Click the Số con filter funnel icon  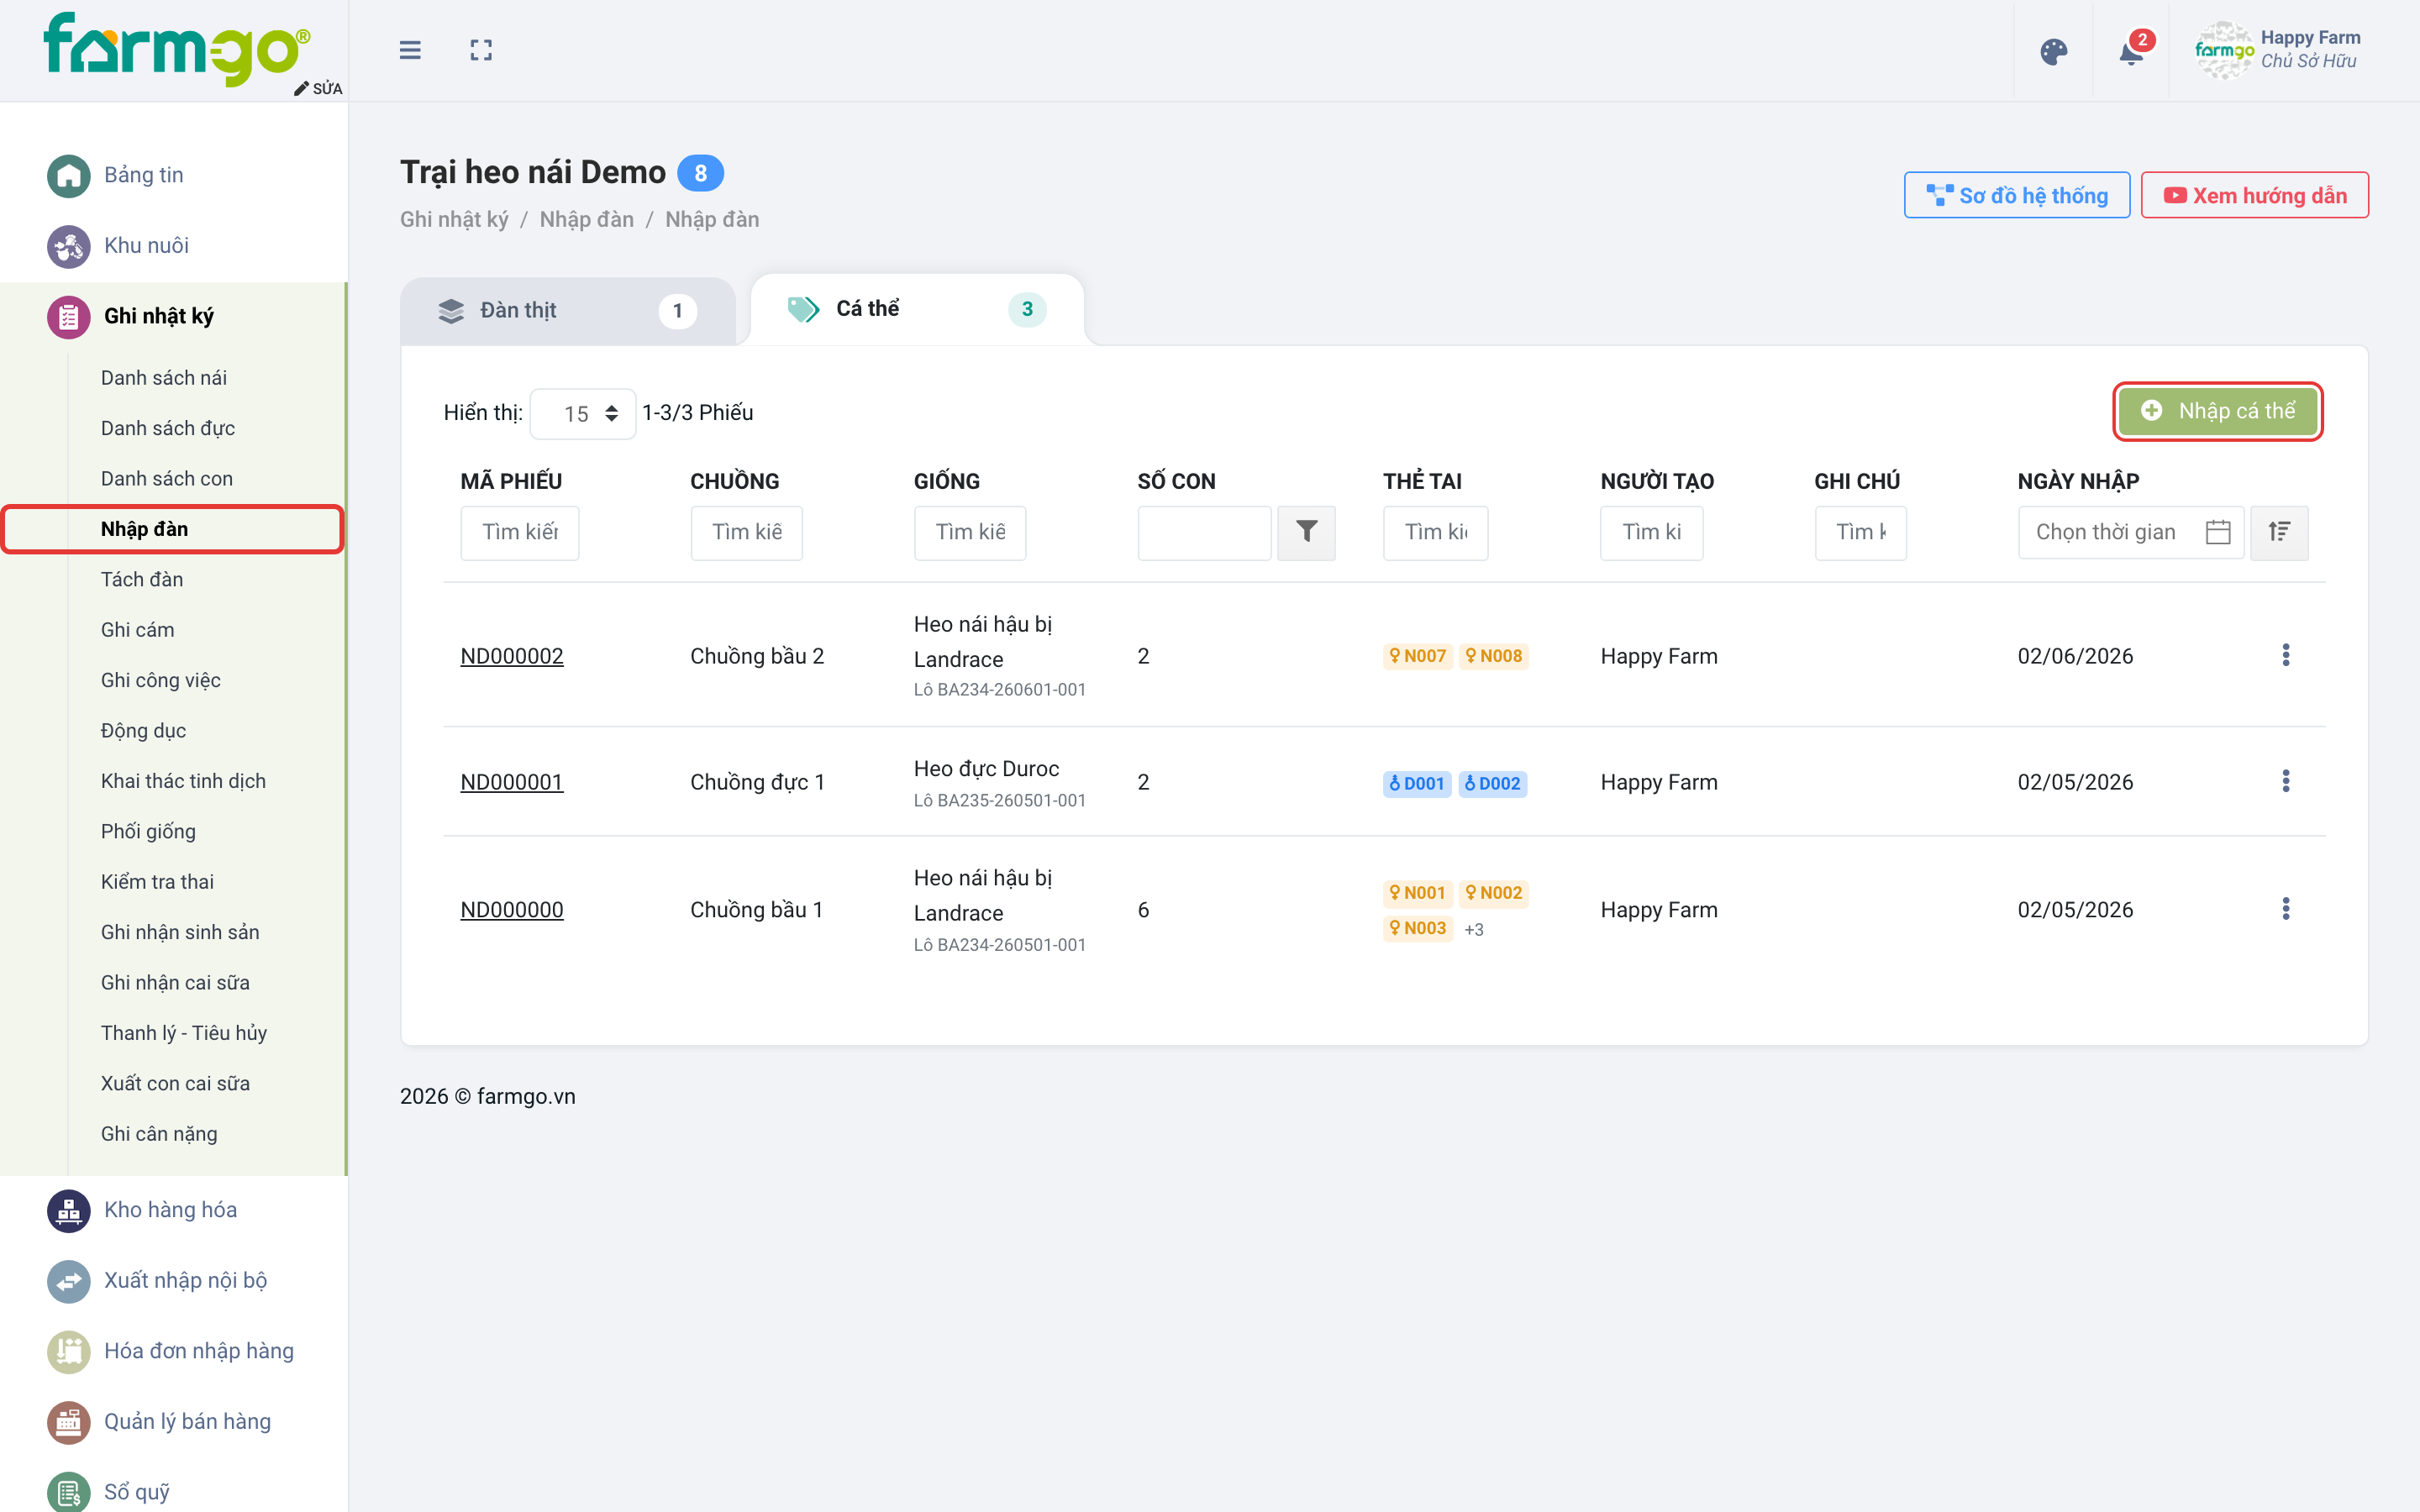coord(1306,532)
